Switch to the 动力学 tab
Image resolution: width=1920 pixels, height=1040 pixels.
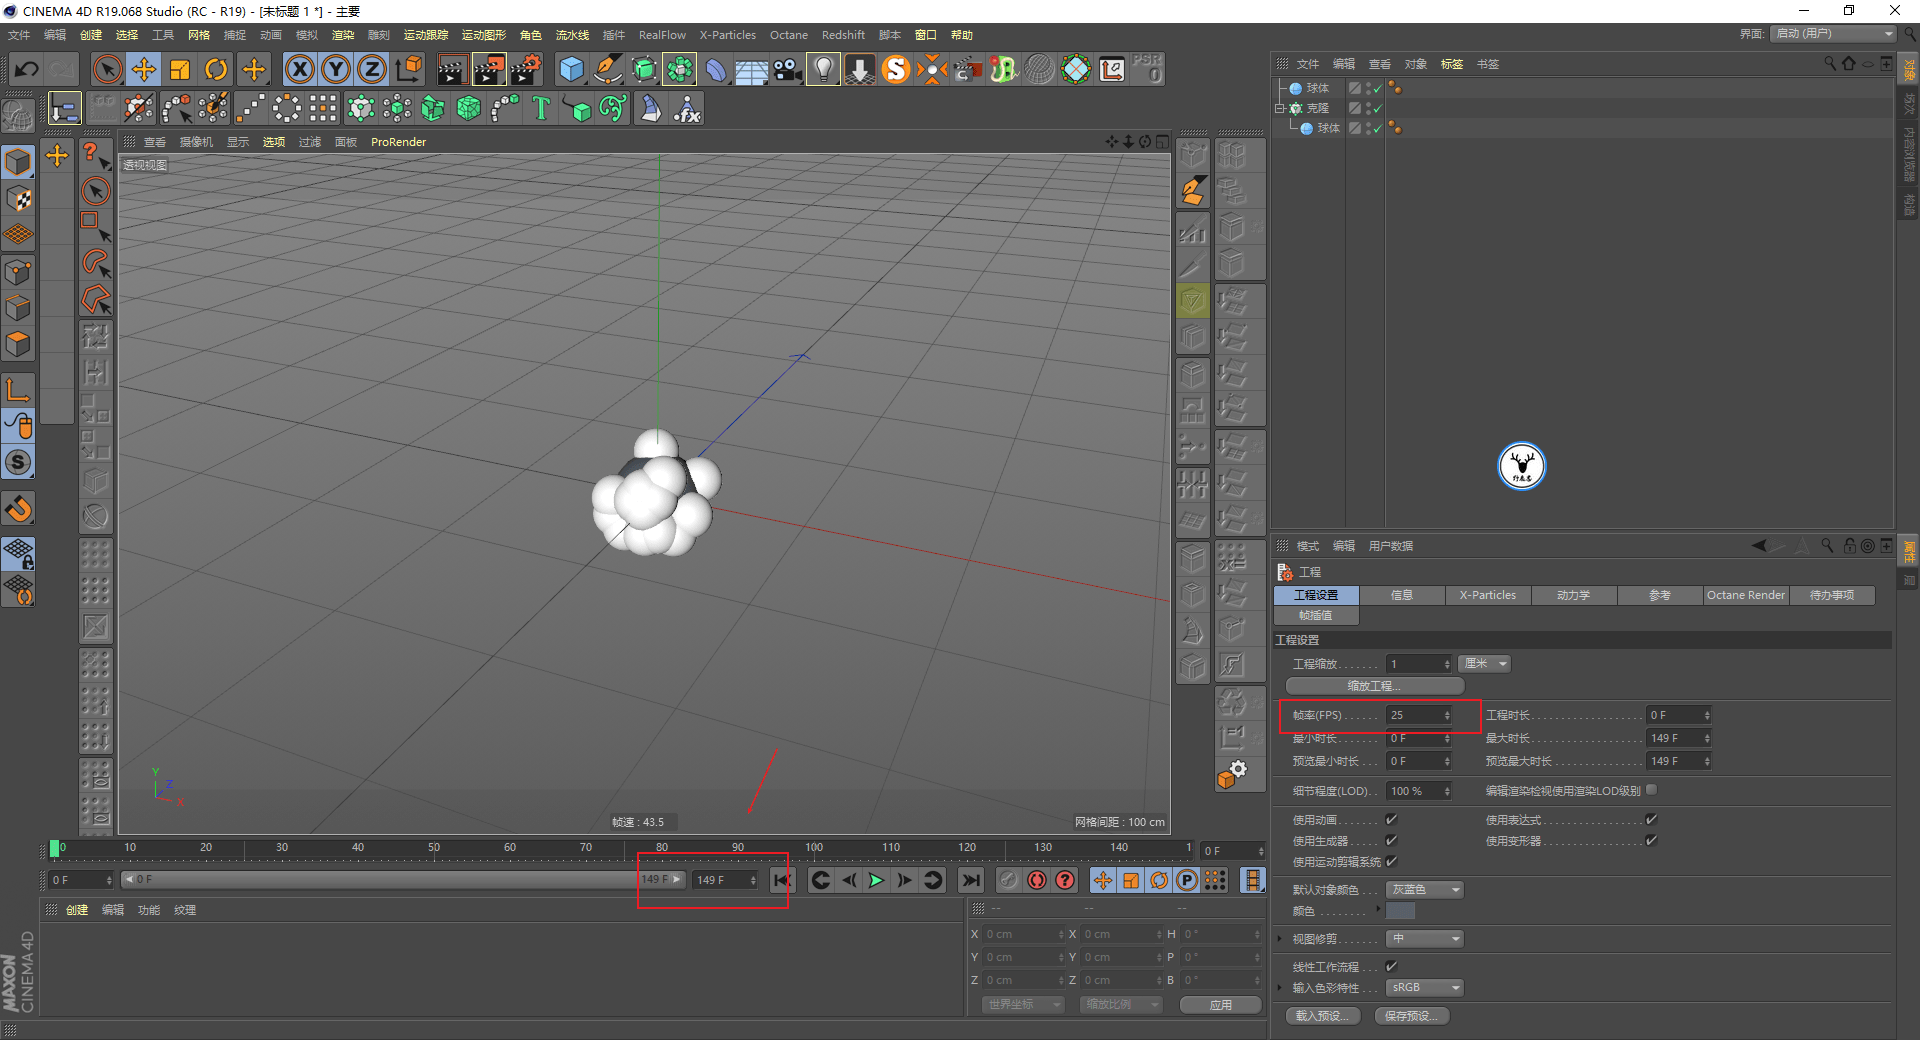click(x=1573, y=595)
